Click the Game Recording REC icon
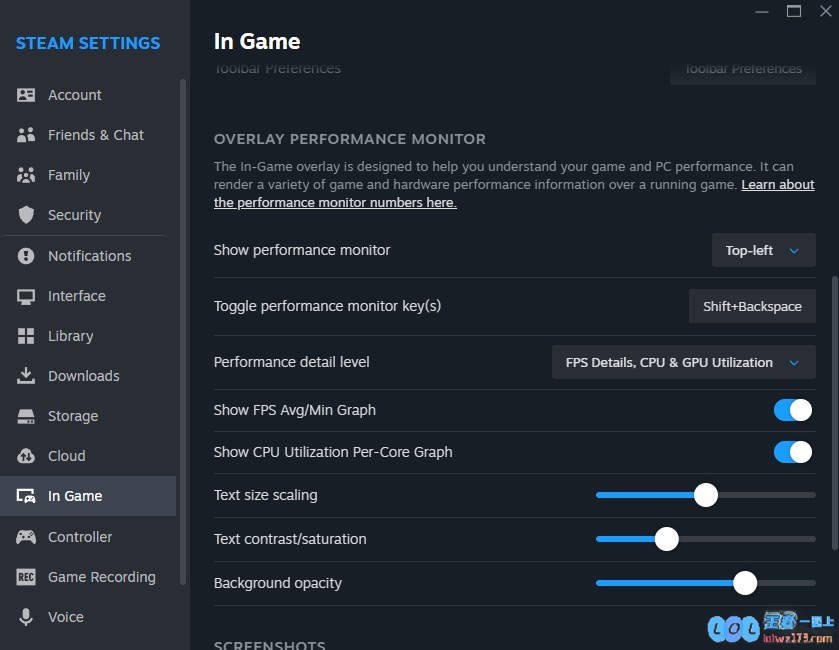This screenshot has width=839, height=650. [26, 577]
